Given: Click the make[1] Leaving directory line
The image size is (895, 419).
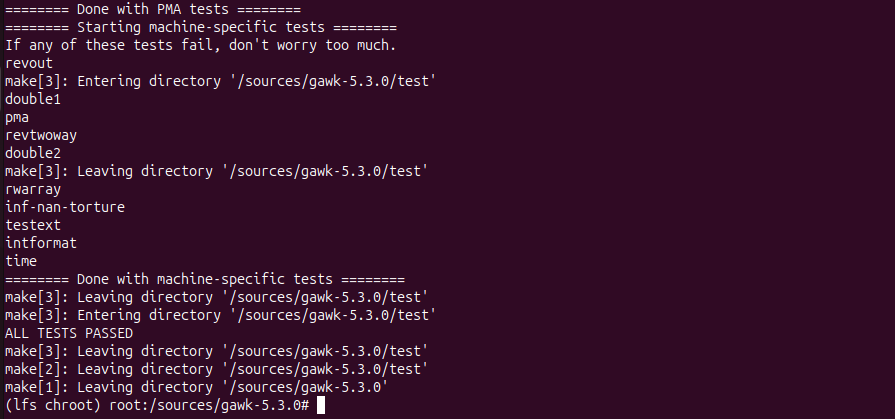Looking at the screenshot, I should [197, 387].
